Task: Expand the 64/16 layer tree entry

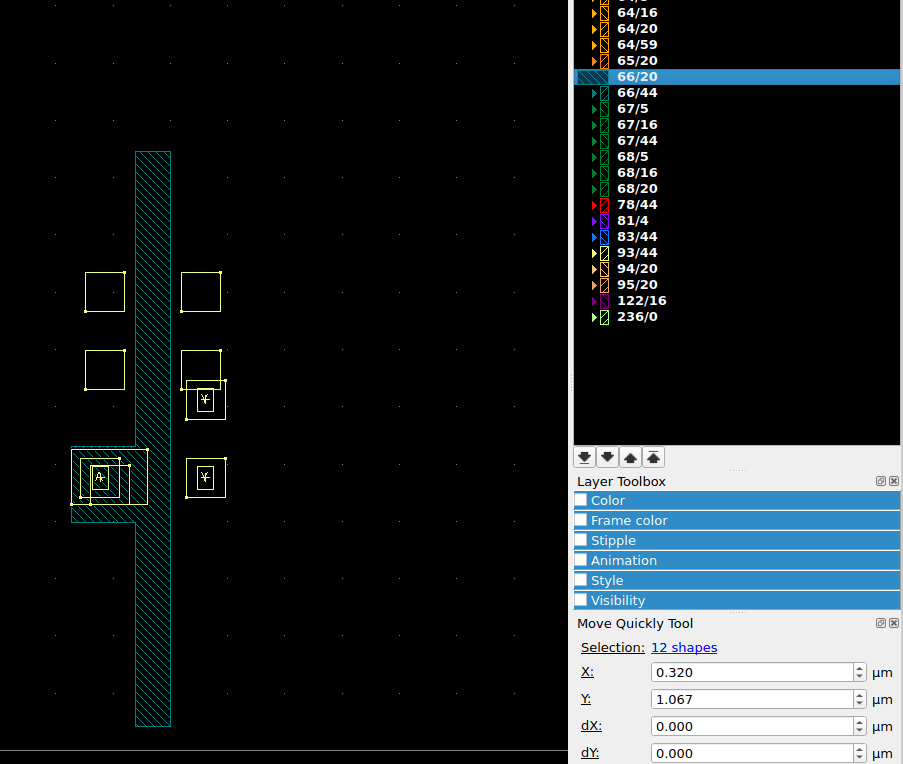Action: pyautogui.click(x=594, y=12)
